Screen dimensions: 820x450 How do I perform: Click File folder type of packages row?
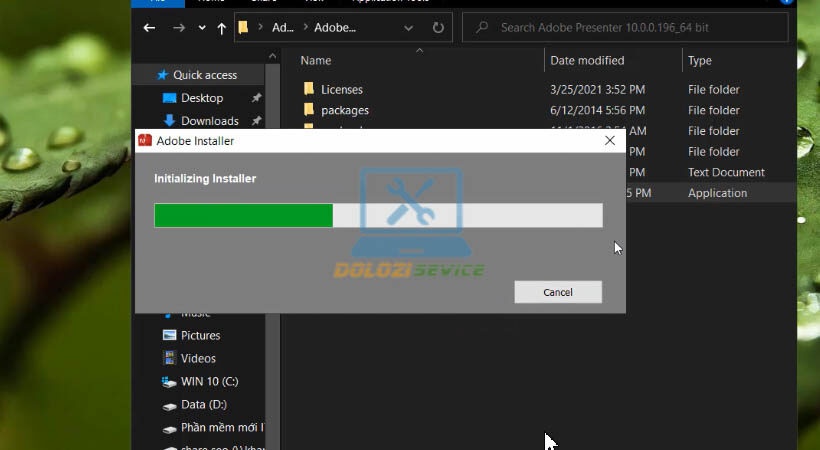pos(713,110)
